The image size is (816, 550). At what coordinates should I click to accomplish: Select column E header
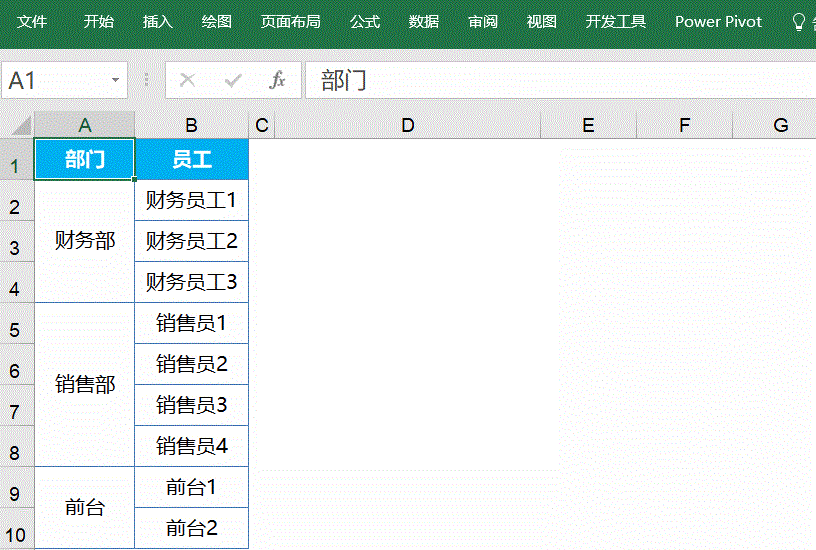[x=589, y=125]
